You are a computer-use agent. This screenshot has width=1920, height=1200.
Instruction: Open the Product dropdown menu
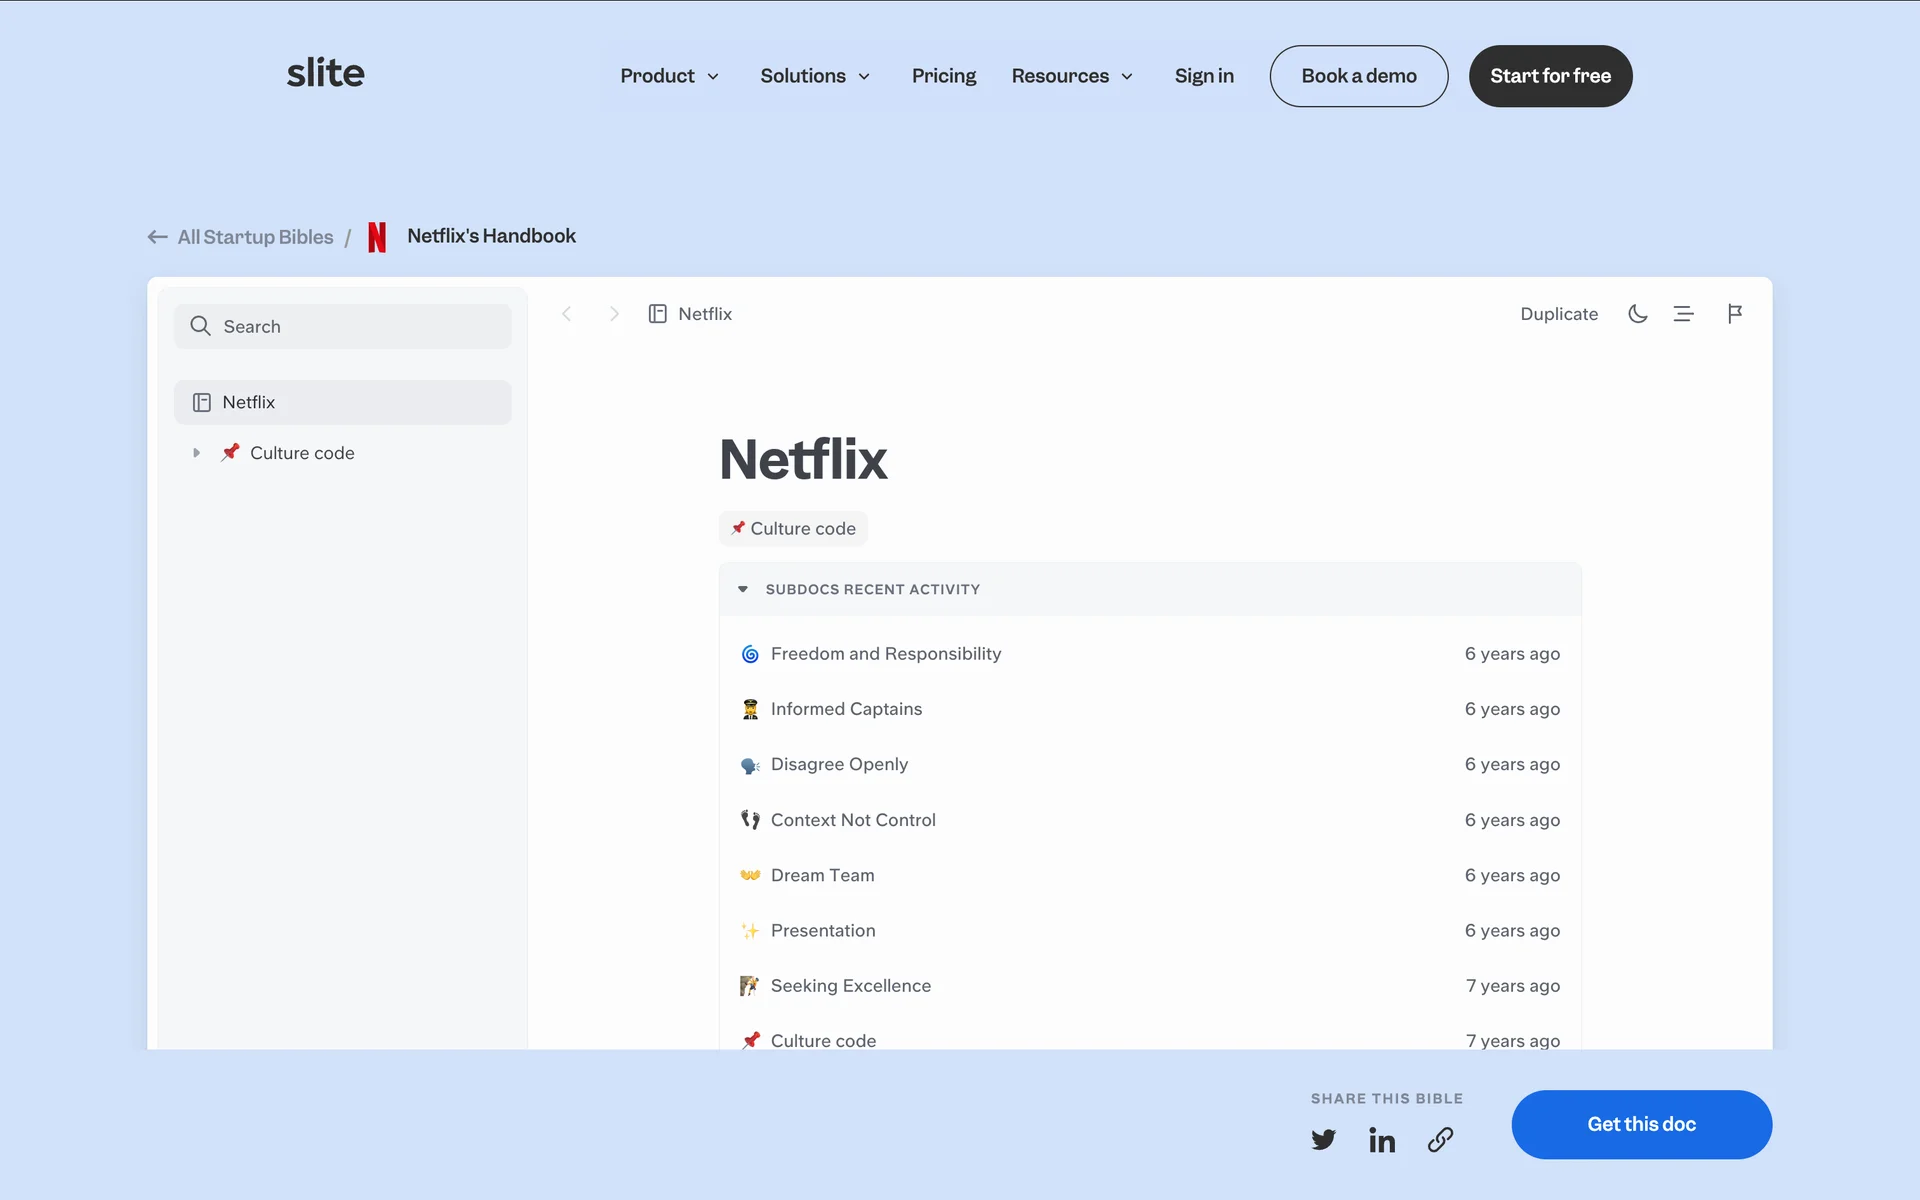tap(669, 76)
